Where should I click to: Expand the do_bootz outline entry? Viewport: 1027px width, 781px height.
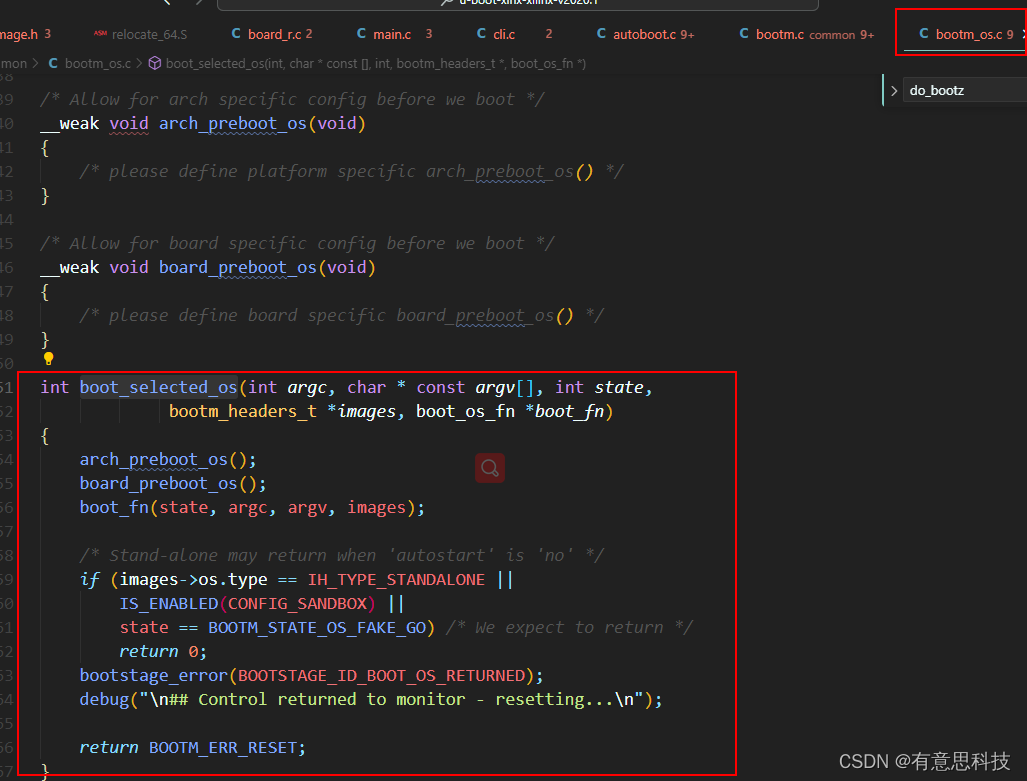pos(894,90)
